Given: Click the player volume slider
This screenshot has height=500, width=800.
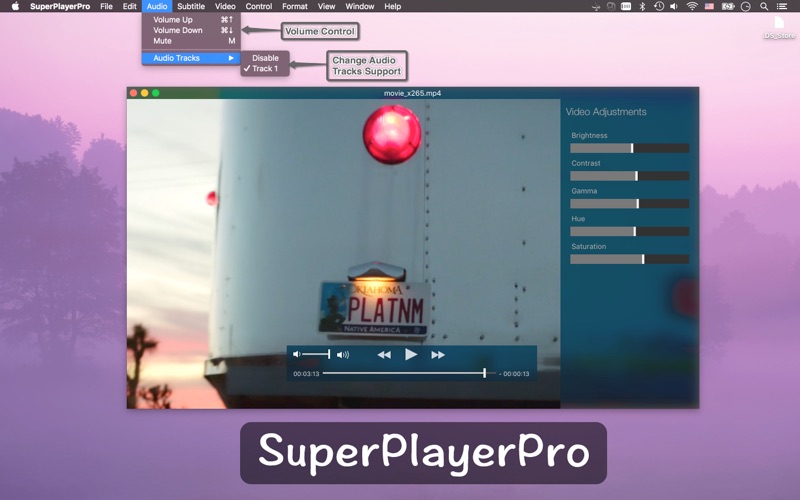Looking at the screenshot, I should [x=316, y=354].
